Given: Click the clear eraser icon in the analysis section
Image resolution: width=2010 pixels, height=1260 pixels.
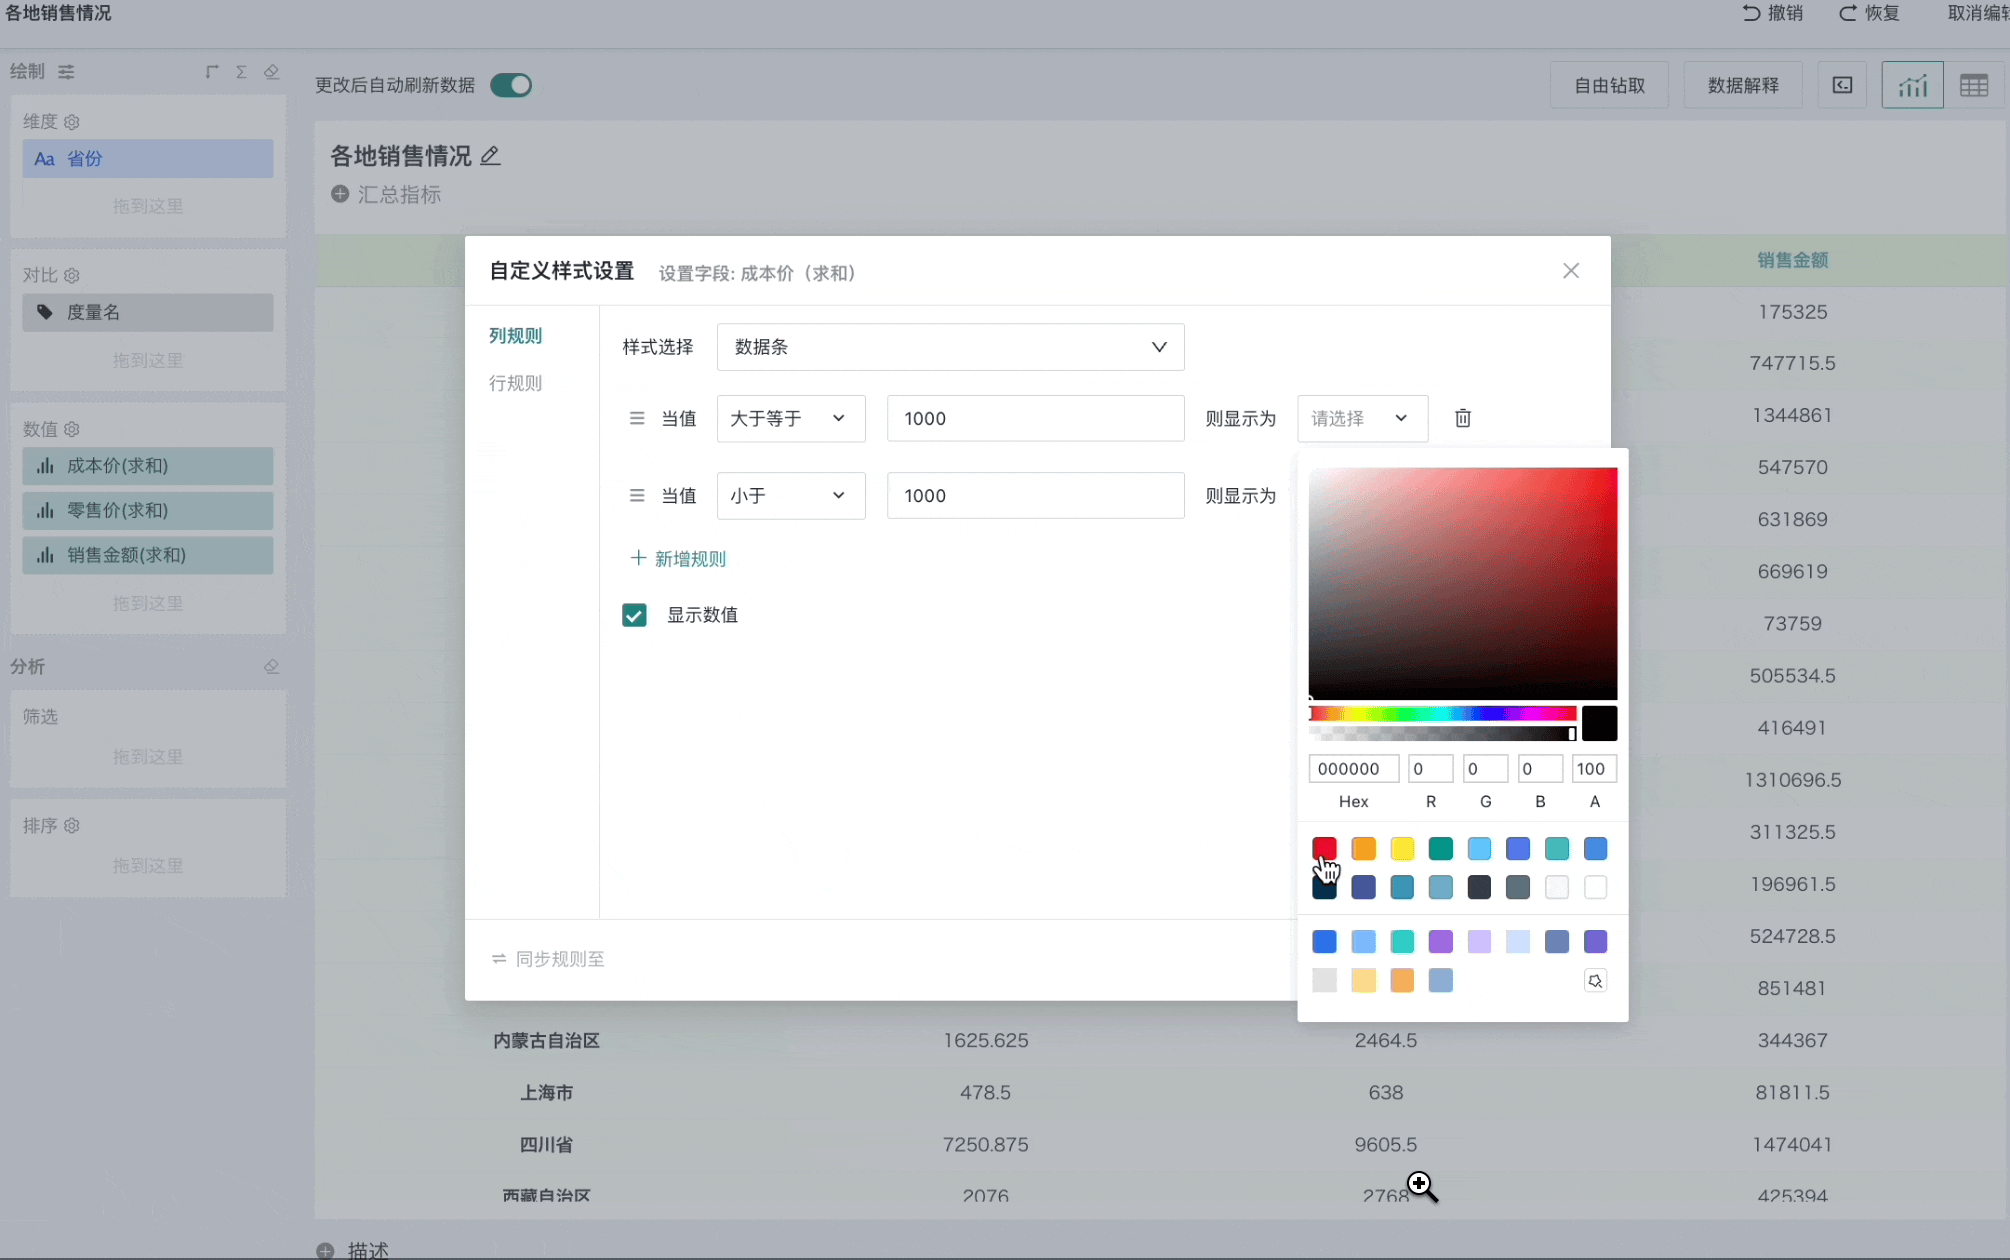Looking at the screenshot, I should (x=271, y=667).
